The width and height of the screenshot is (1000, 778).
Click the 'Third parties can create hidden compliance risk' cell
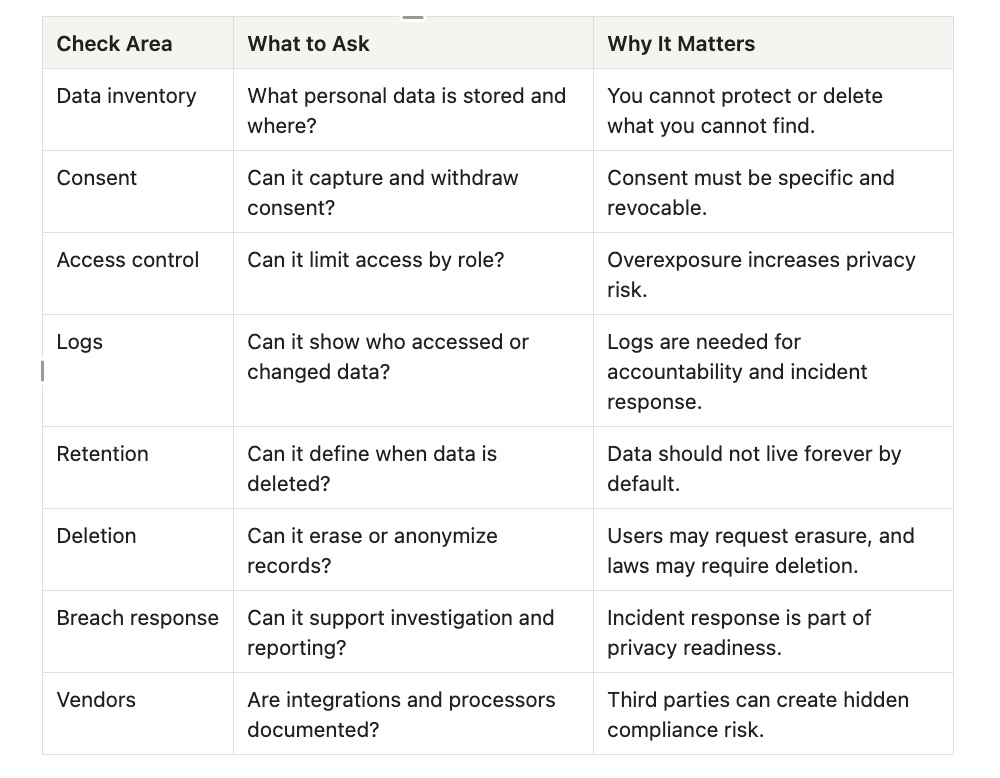tap(773, 714)
